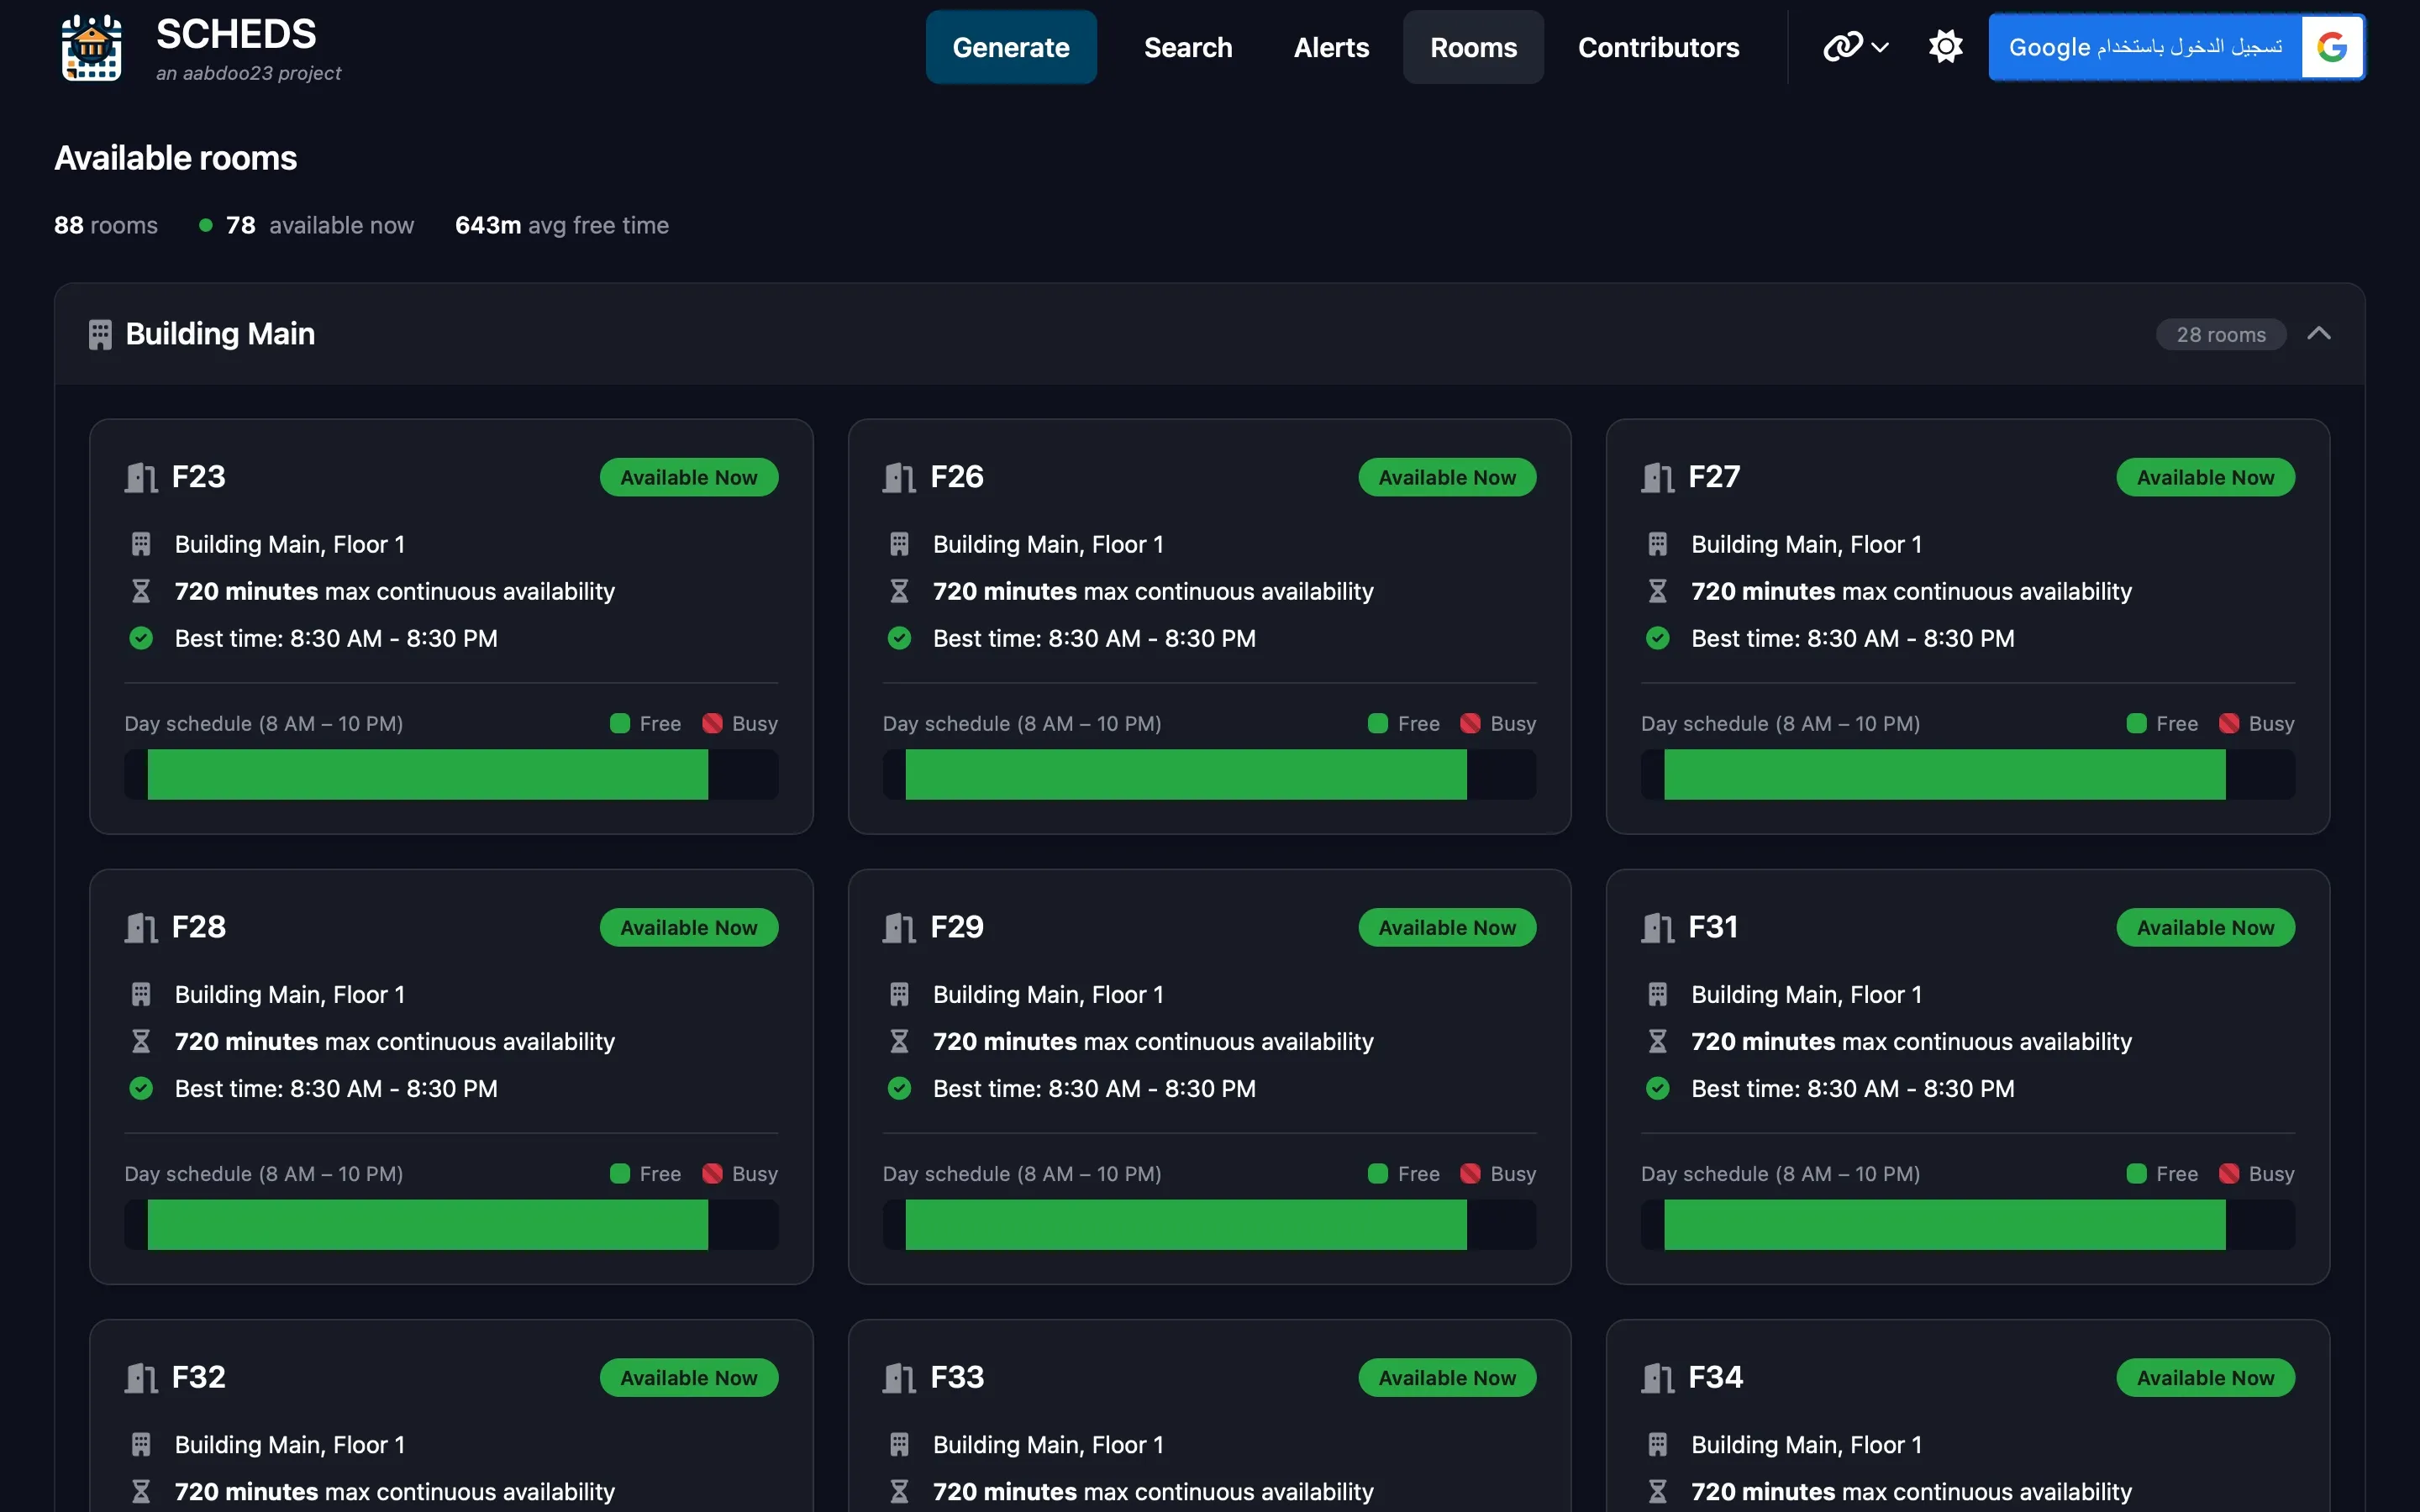
Task: Click the door icon beside F28
Action: click(141, 927)
